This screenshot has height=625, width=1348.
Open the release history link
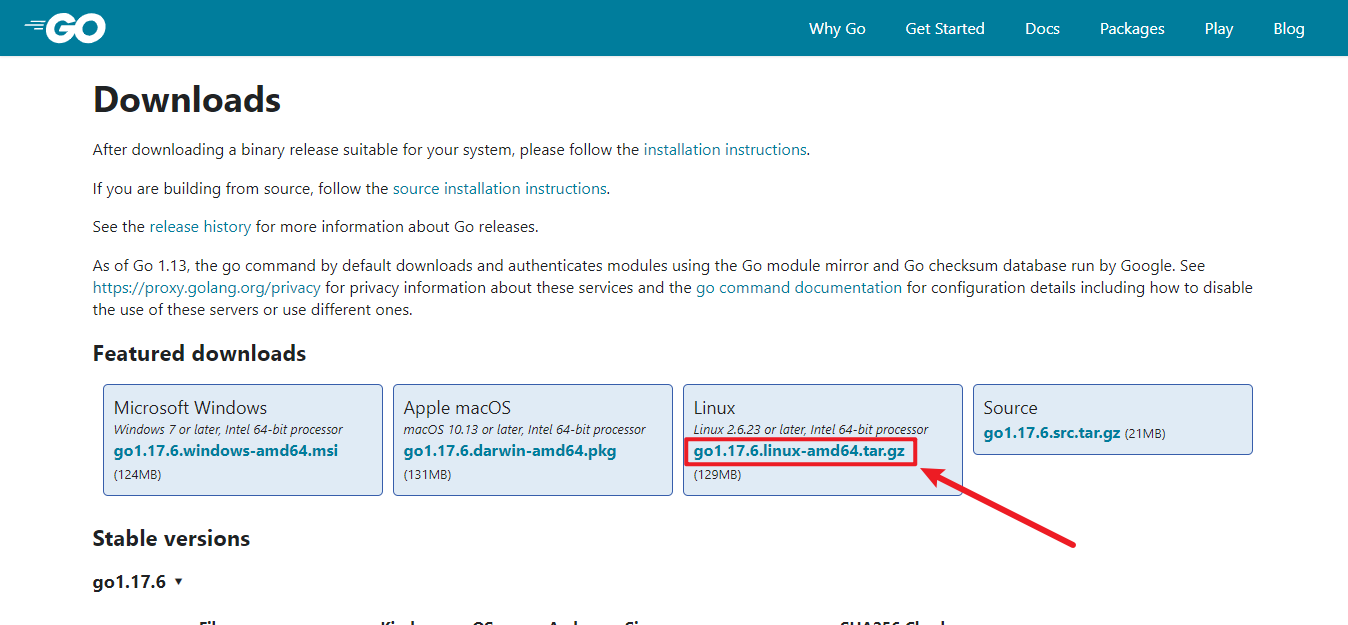point(200,226)
